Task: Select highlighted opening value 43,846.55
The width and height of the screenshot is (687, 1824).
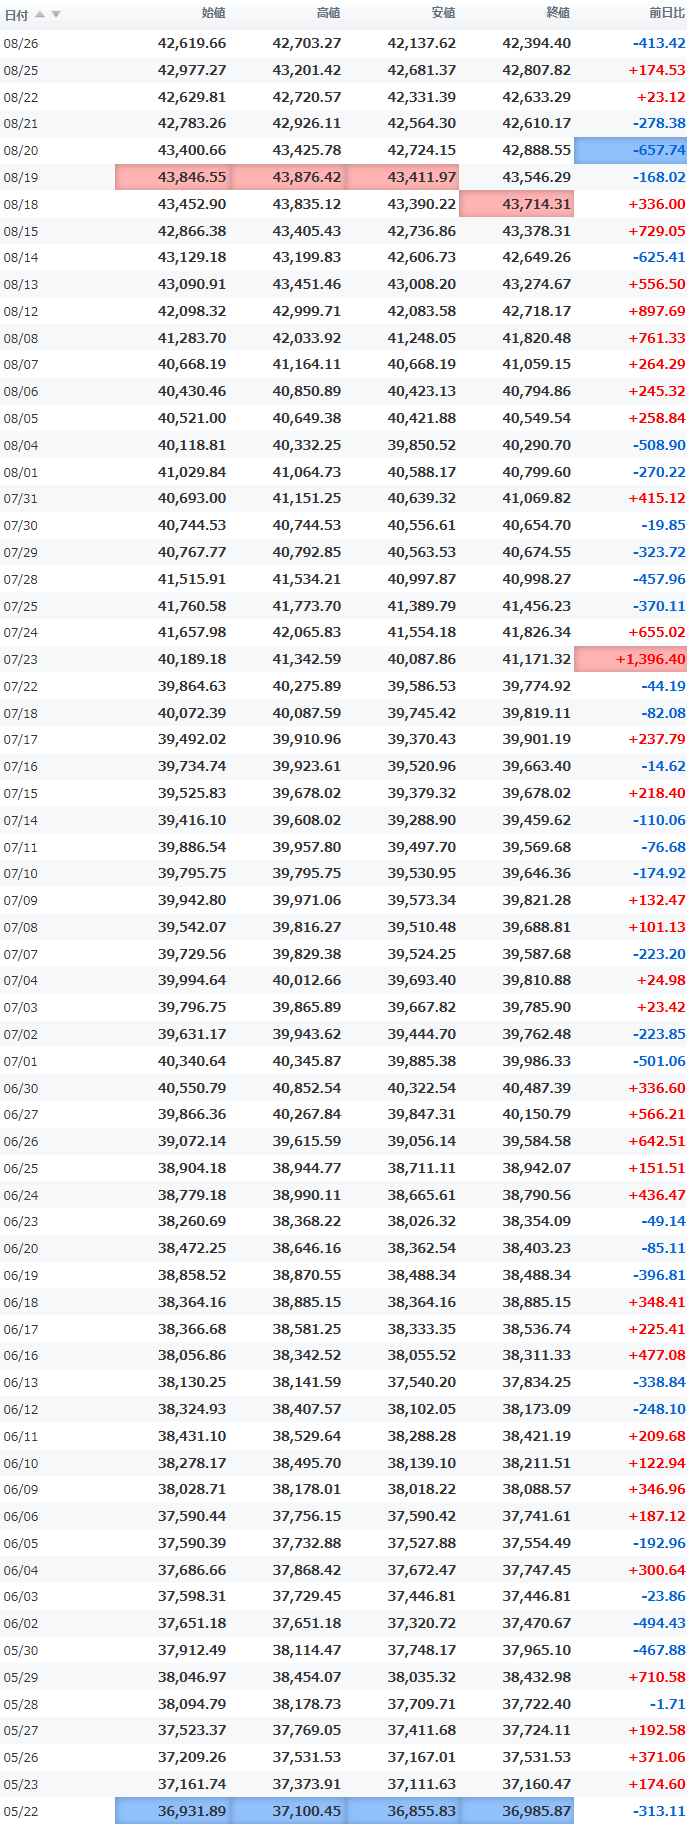Action: 173,177
